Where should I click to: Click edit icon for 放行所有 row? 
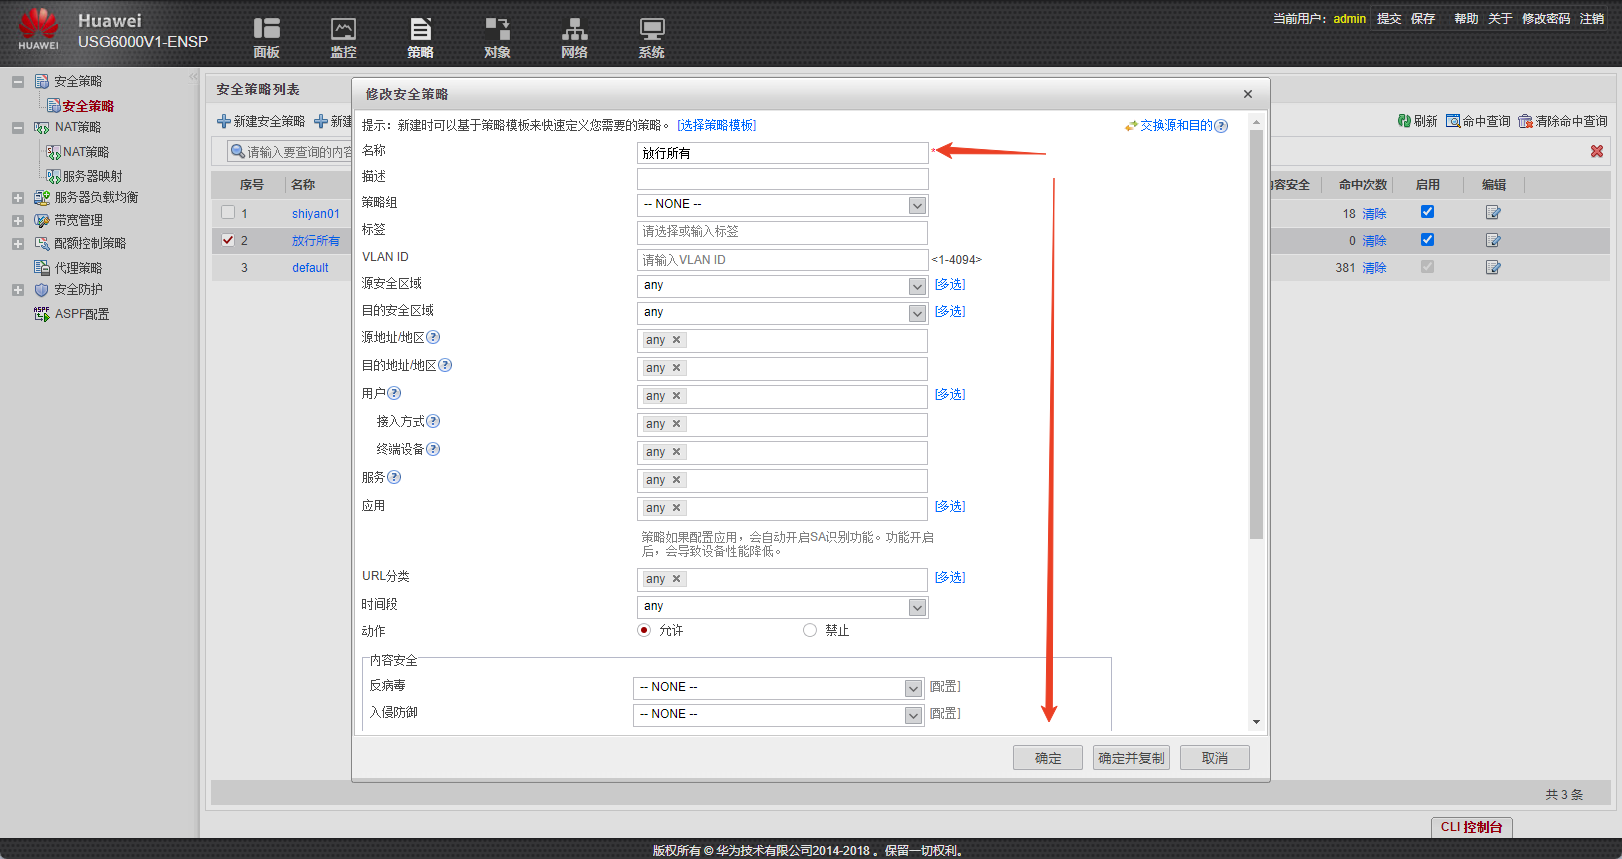point(1493,240)
